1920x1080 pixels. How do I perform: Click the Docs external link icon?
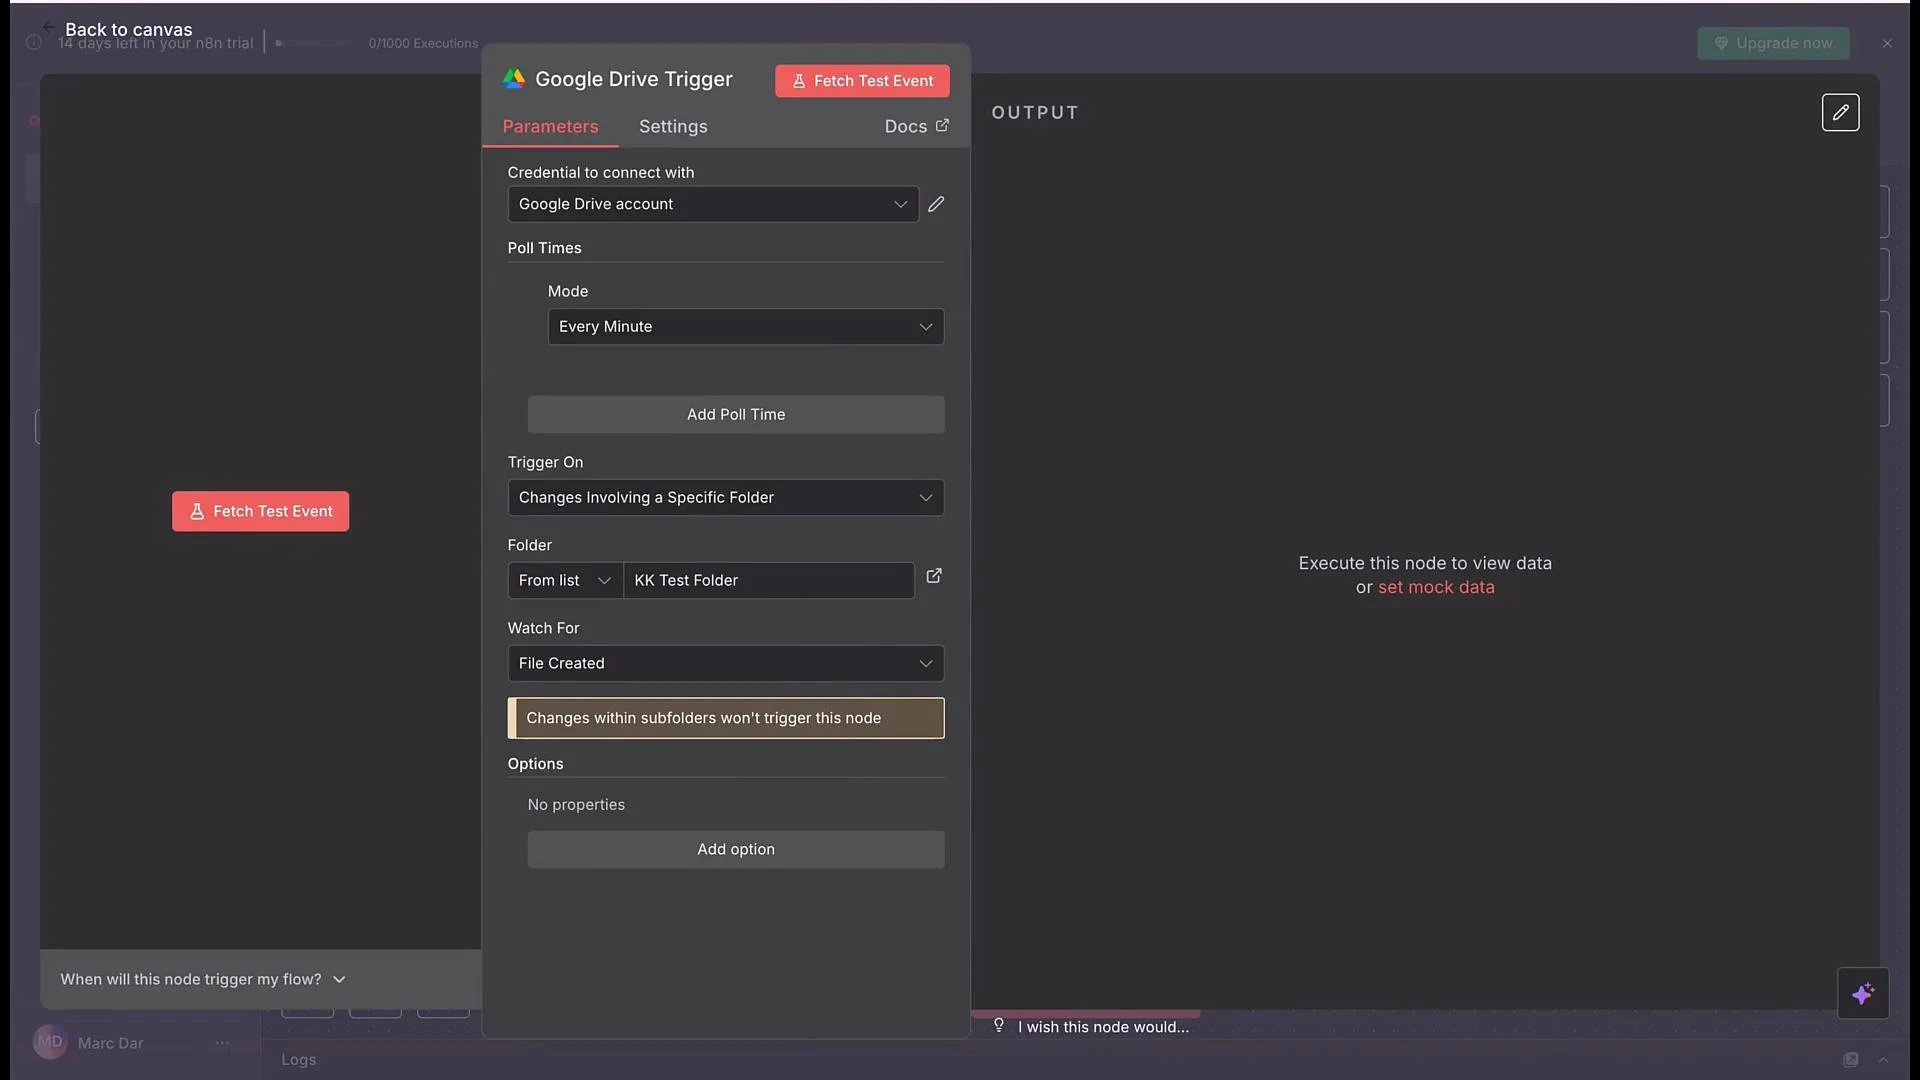pos(942,125)
